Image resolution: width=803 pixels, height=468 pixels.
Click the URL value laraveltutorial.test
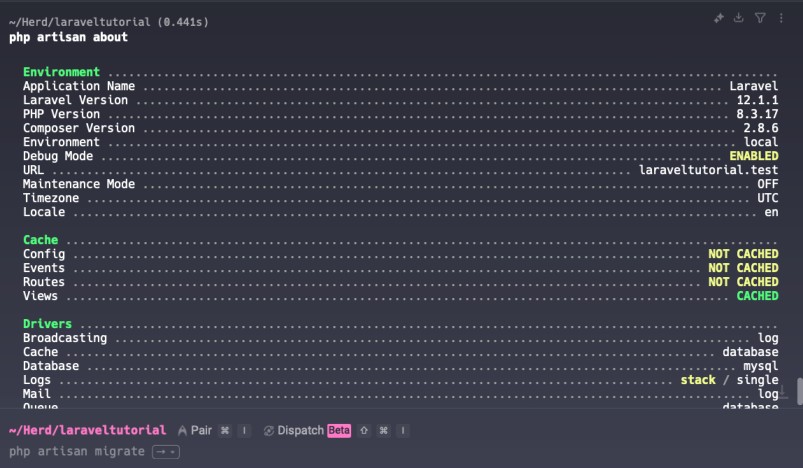[x=708, y=170]
